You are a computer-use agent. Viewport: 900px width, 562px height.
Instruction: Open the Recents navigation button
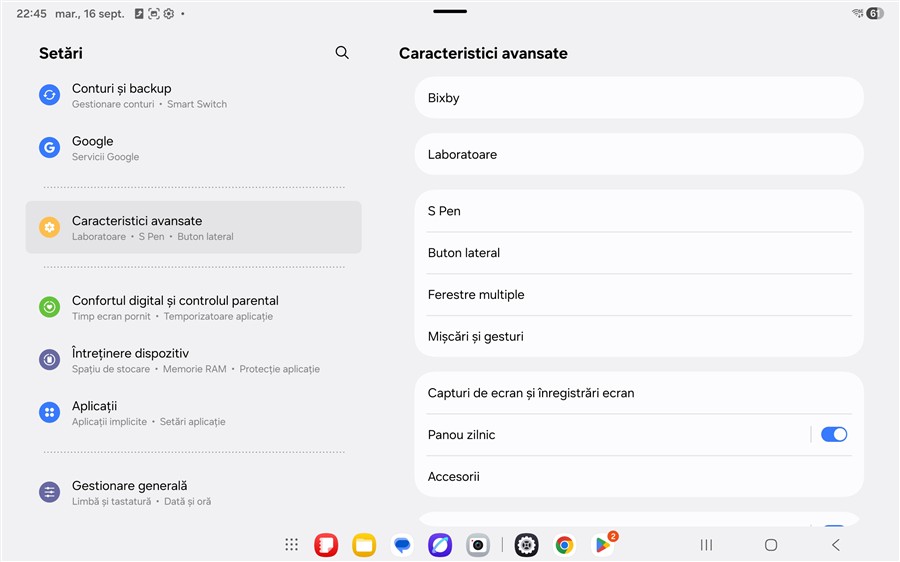(x=706, y=545)
